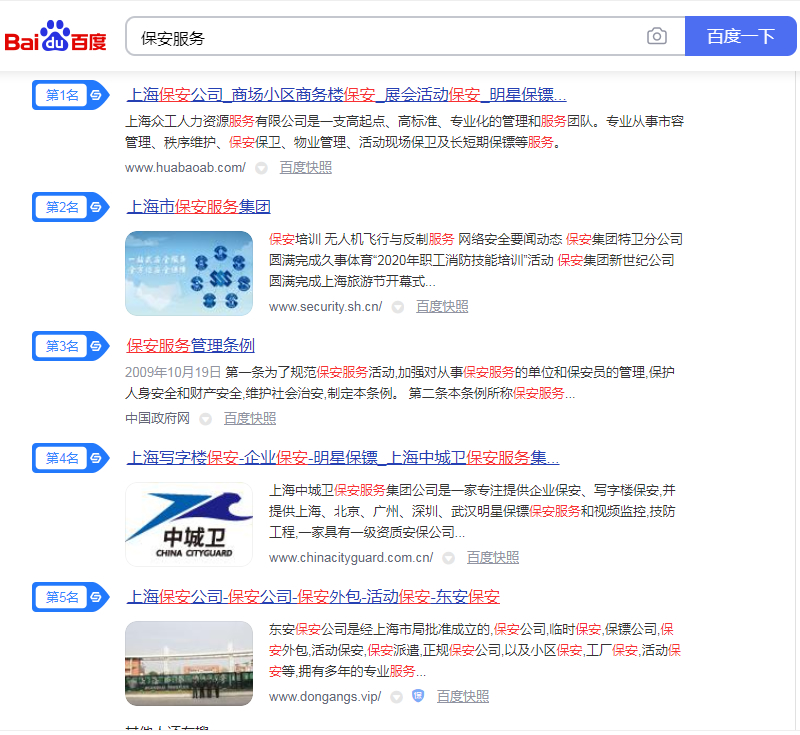Open image search with the camera icon
The image size is (800, 735).
(x=657, y=36)
